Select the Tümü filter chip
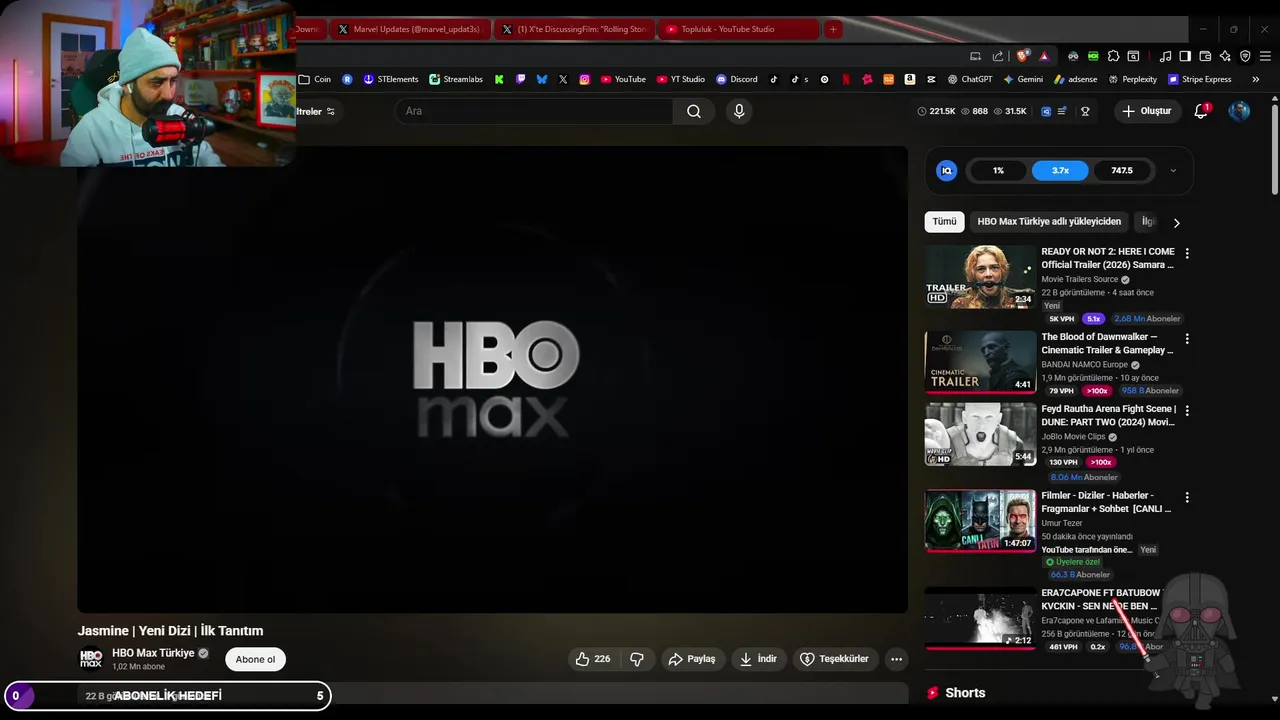The image size is (1280, 720). (944, 222)
